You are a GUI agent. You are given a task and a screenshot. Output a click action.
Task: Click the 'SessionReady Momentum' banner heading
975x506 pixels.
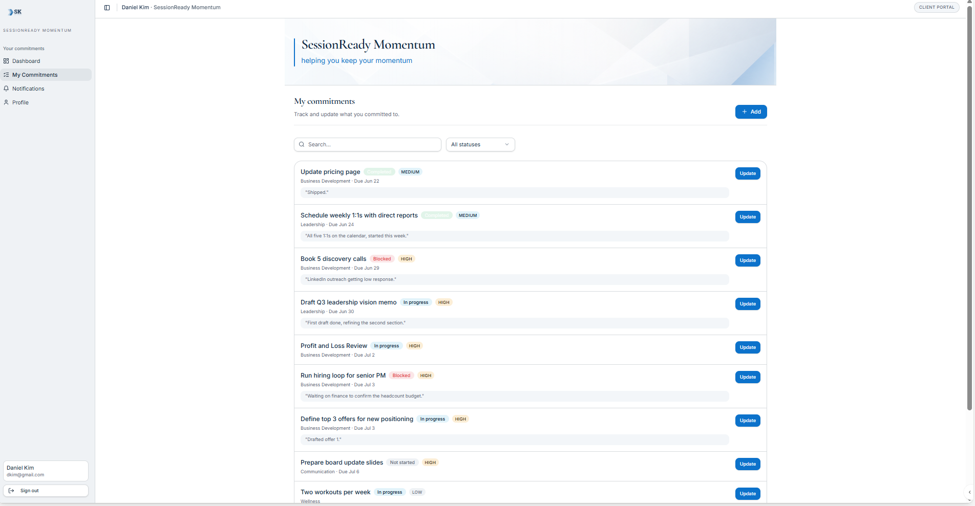[368, 45]
